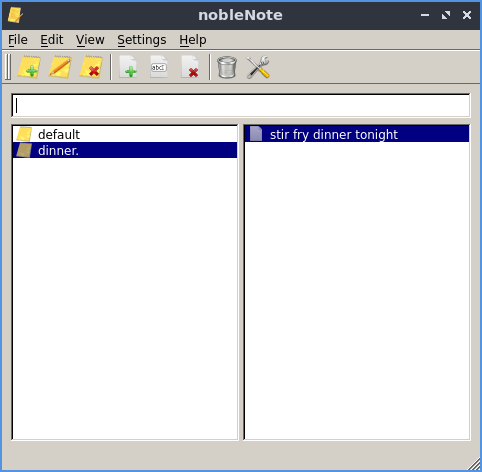
Task: Open the View menu
Action: tap(90, 40)
